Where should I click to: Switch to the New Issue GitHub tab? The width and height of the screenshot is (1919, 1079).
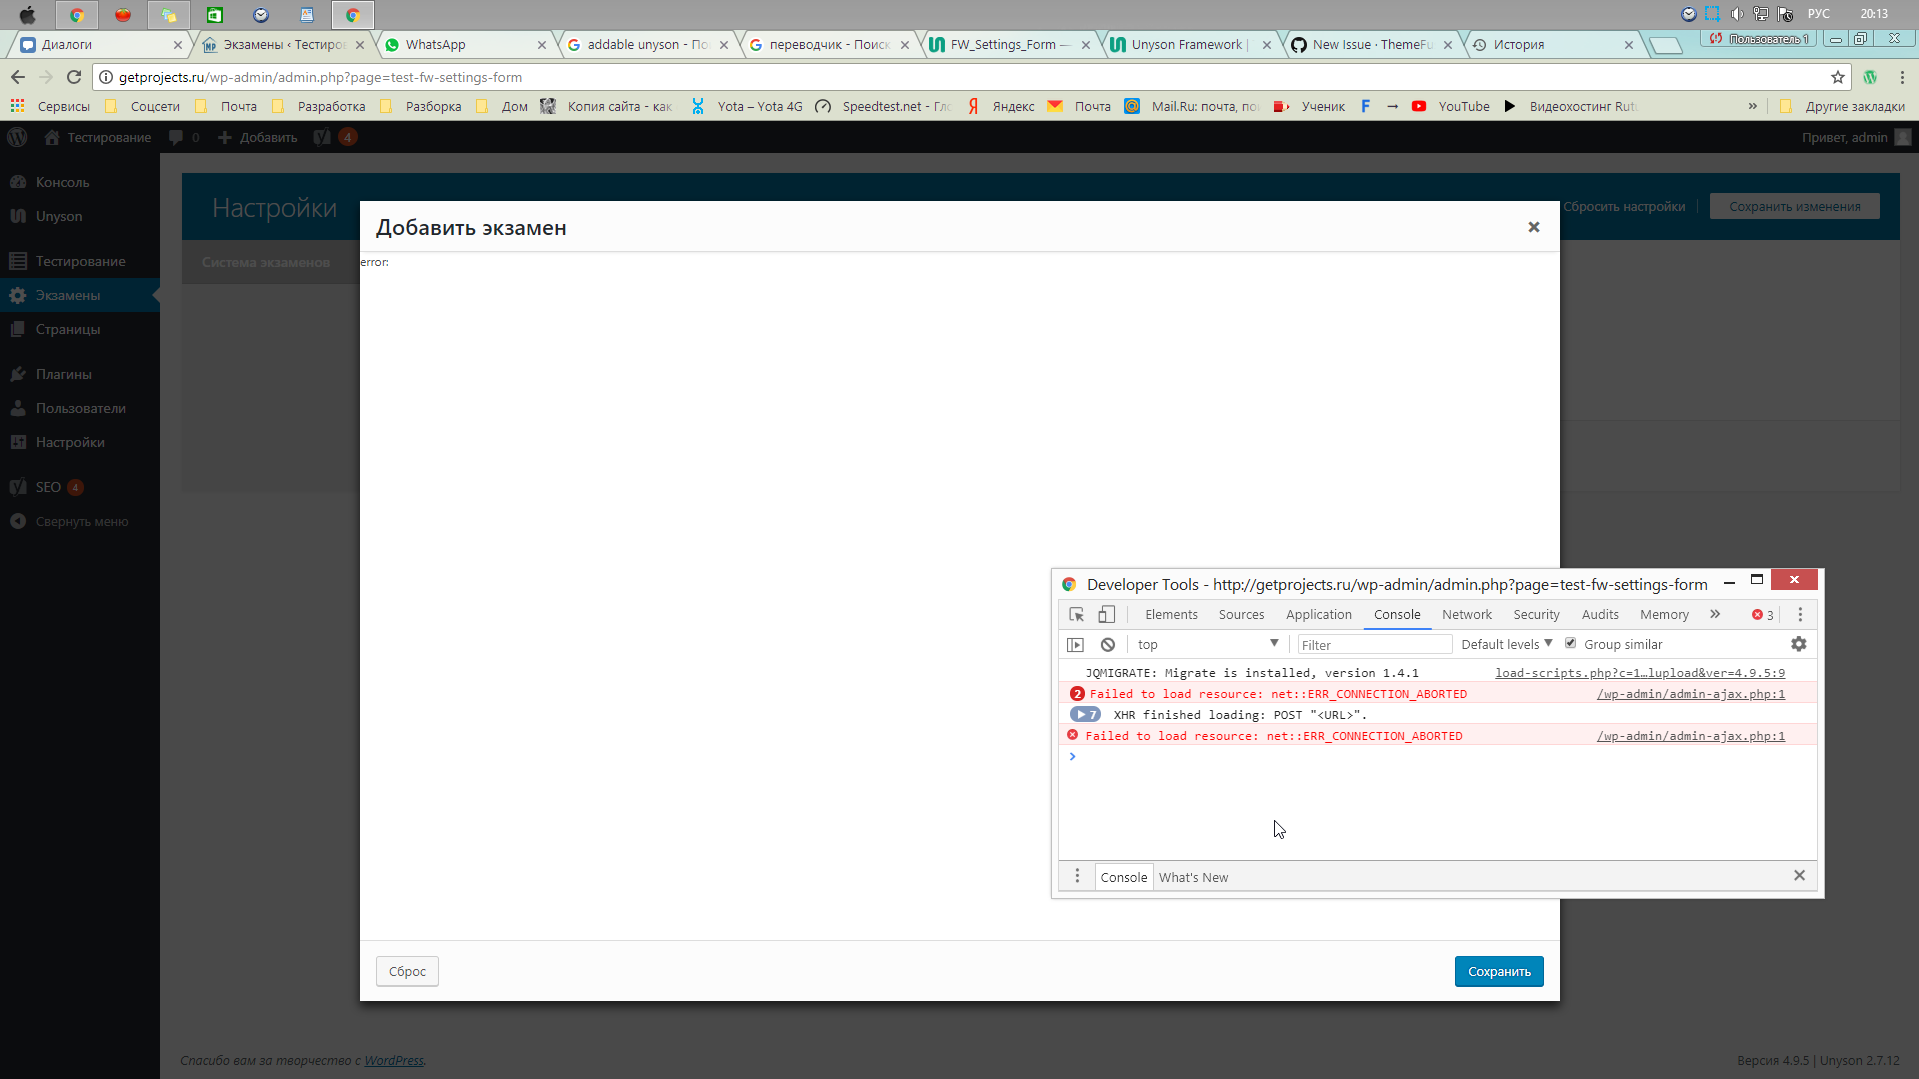pyautogui.click(x=1371, y=44)
